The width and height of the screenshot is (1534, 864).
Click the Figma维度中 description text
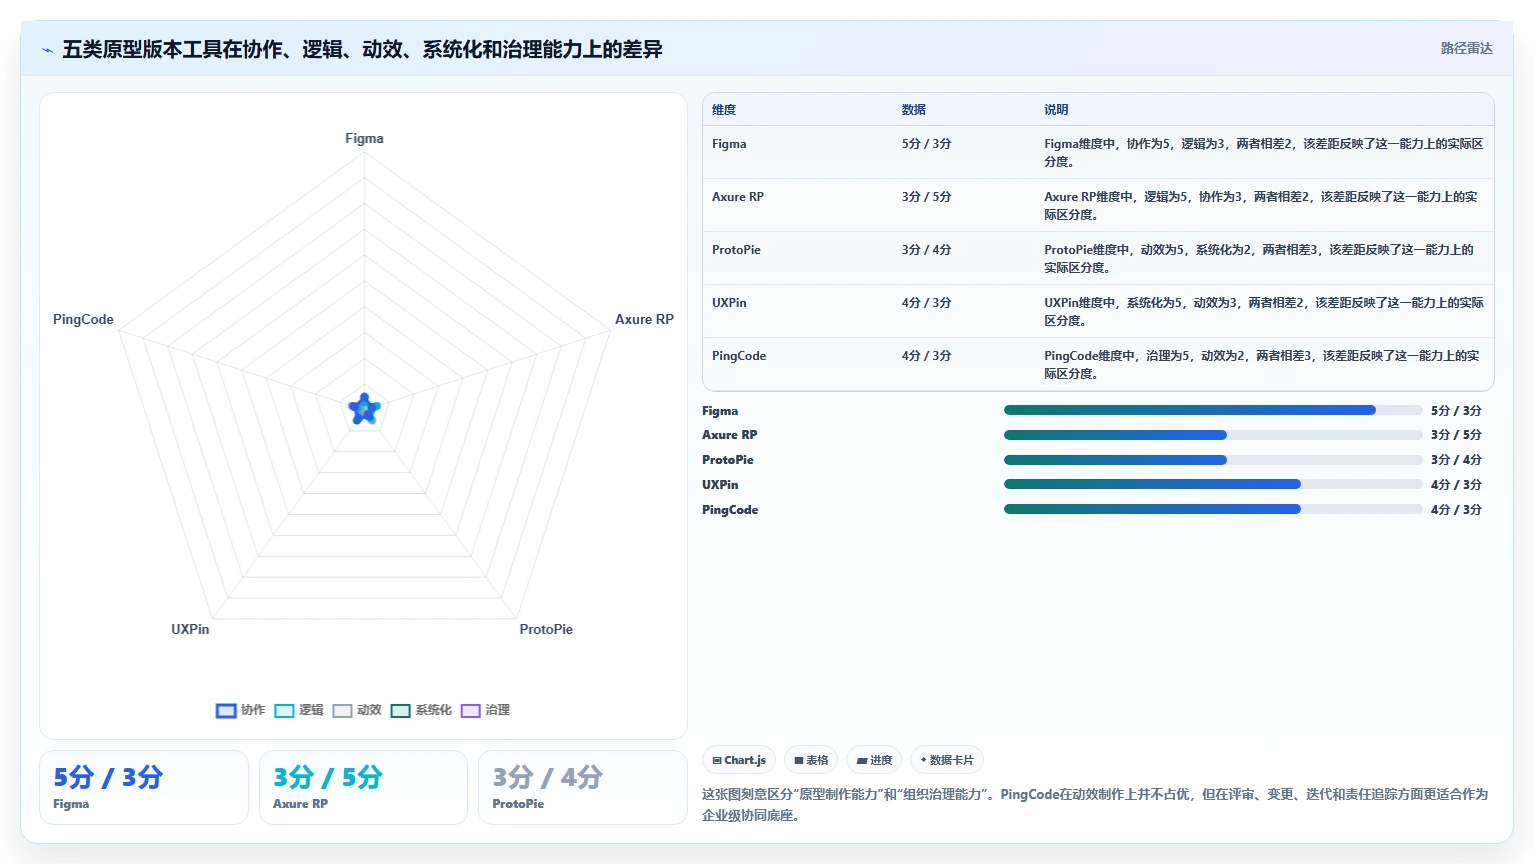tap(1264, 153)
